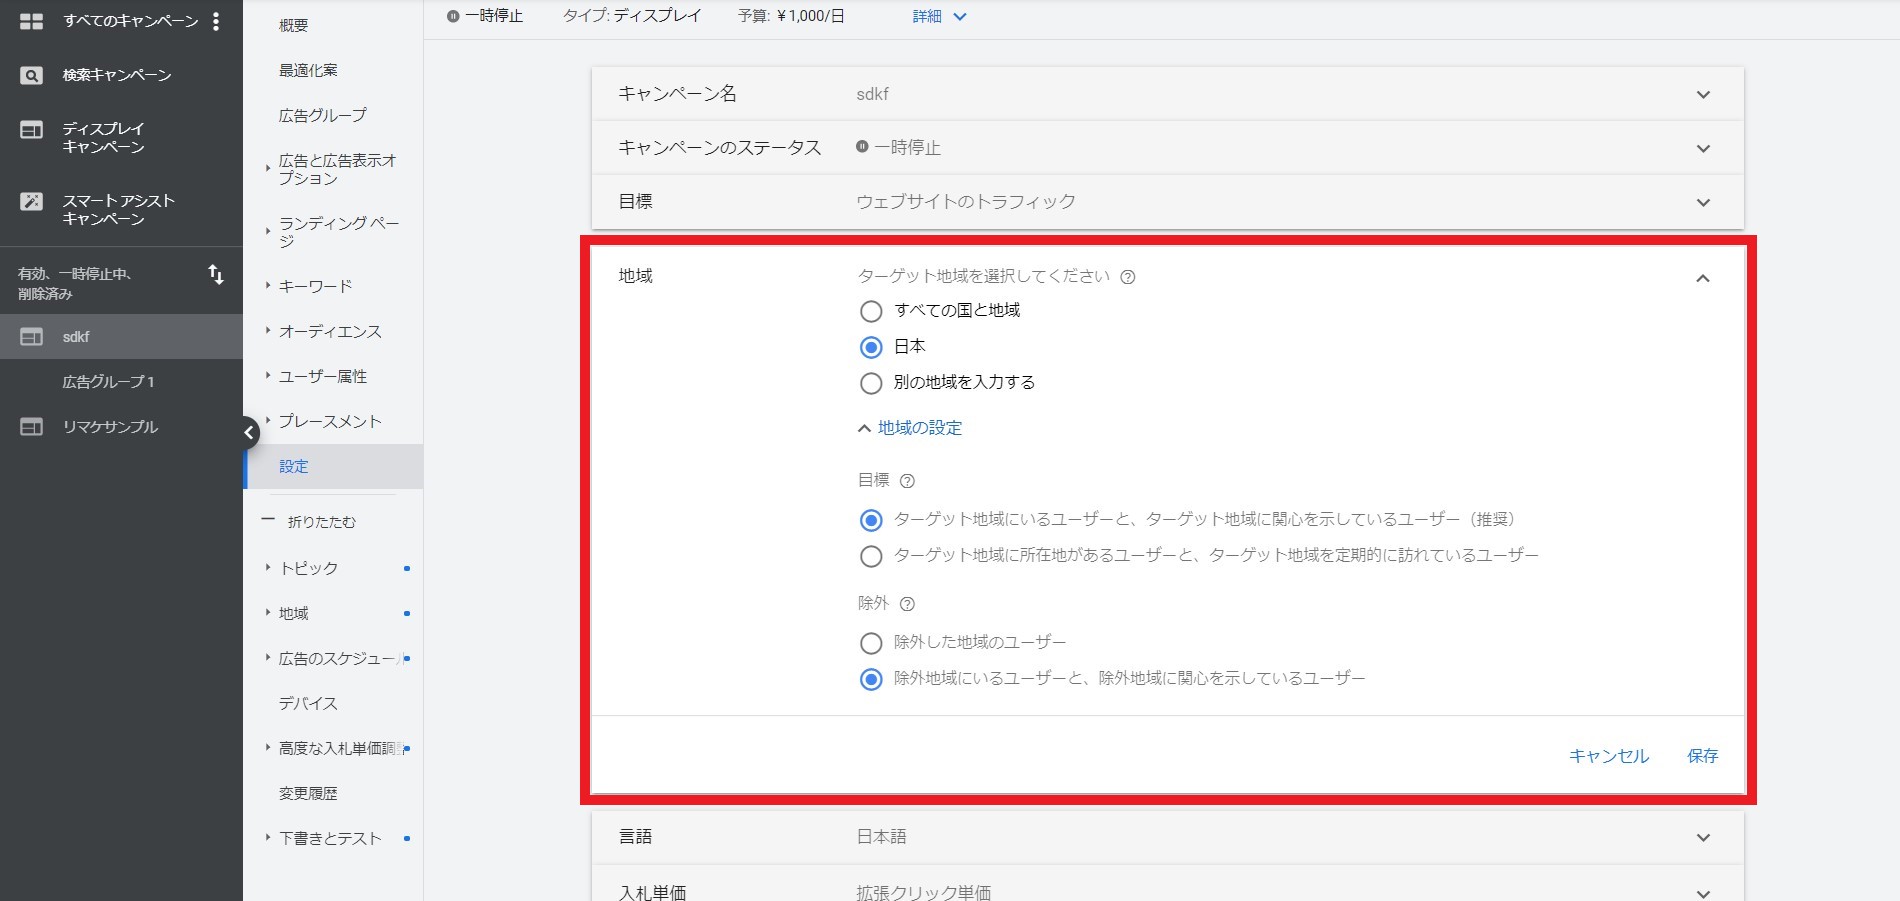
Task: Select the 別の地域を入力する radio option
Action: coord(871,383)
